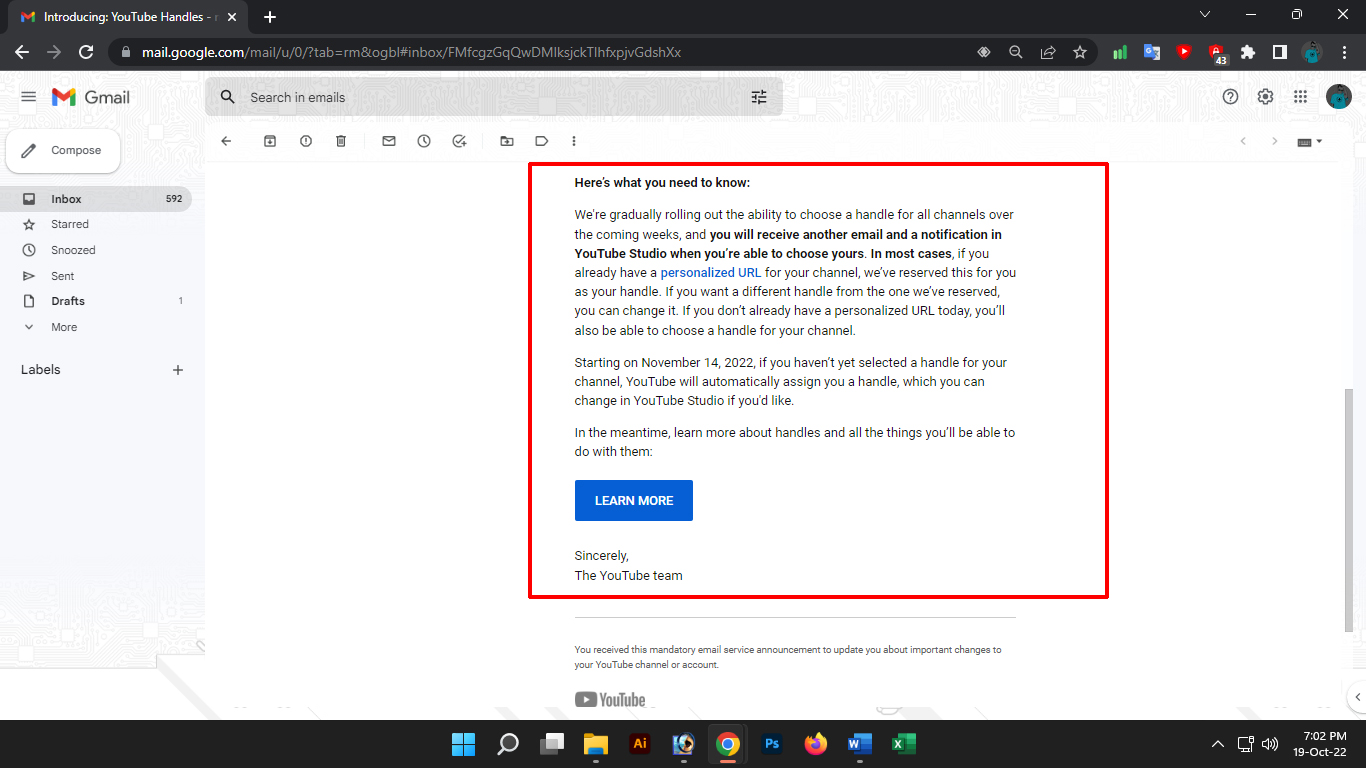Click the Share this page icon
This screenshot has width=1366, height=768.
click(x=1048, y=52)
